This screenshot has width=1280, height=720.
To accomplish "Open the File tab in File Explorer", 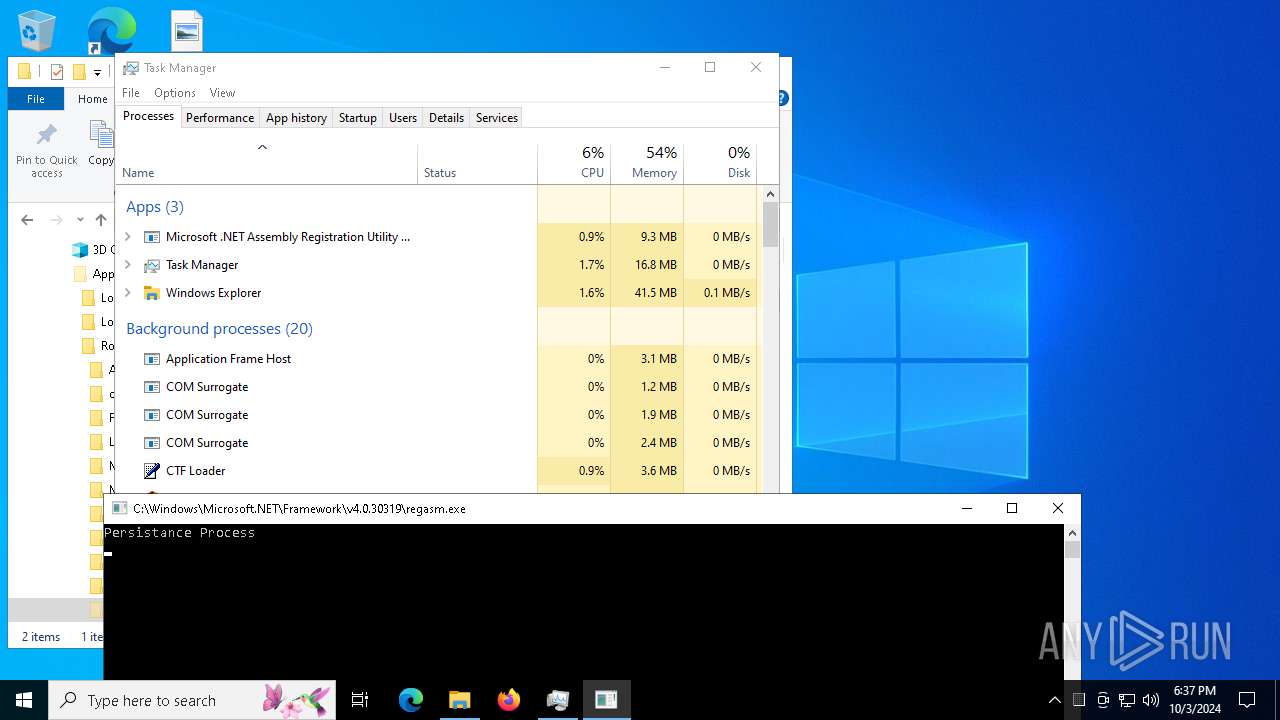I will 36,99.
